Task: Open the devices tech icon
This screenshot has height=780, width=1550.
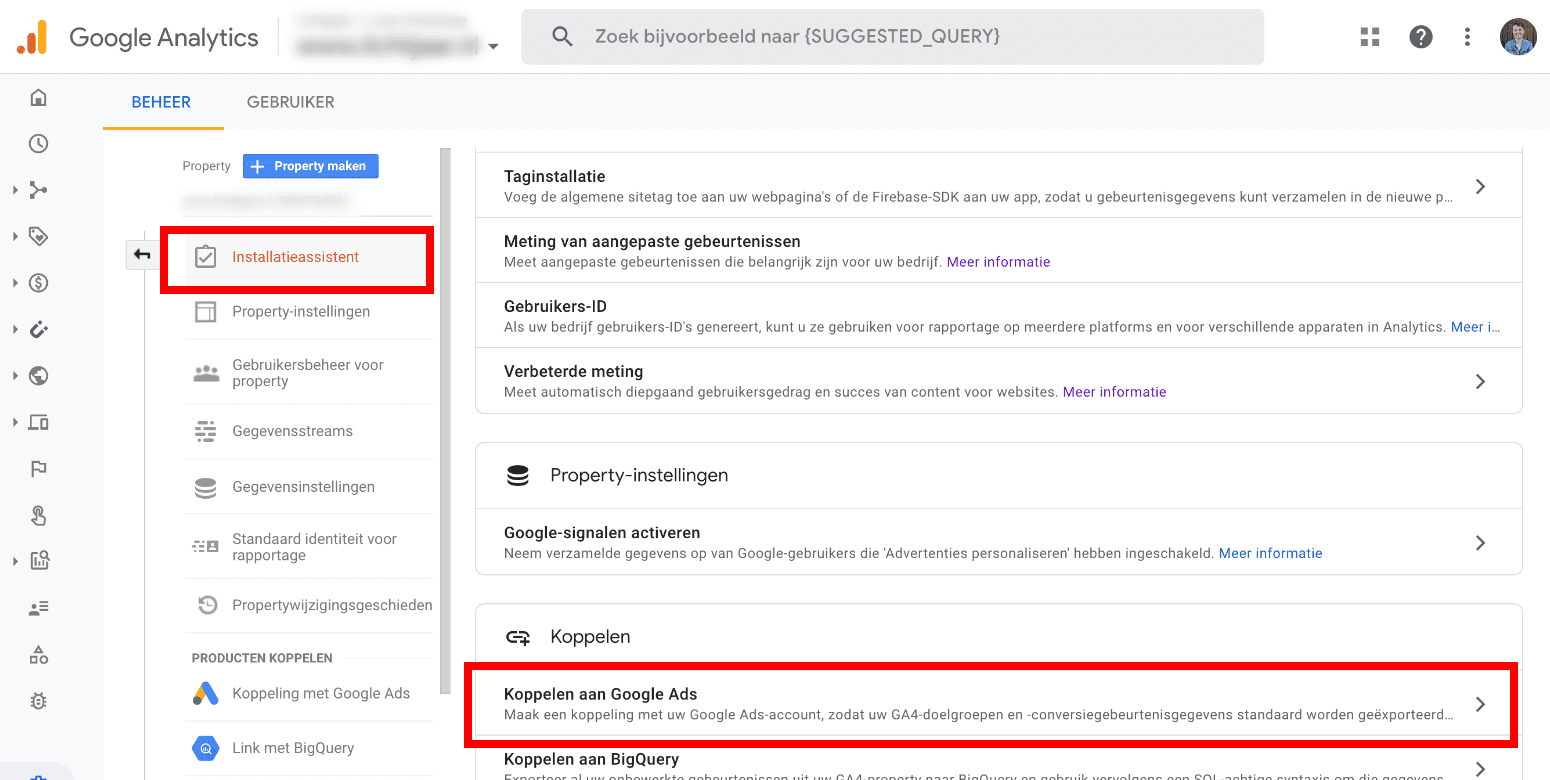Action: click(x=38, y=422)
